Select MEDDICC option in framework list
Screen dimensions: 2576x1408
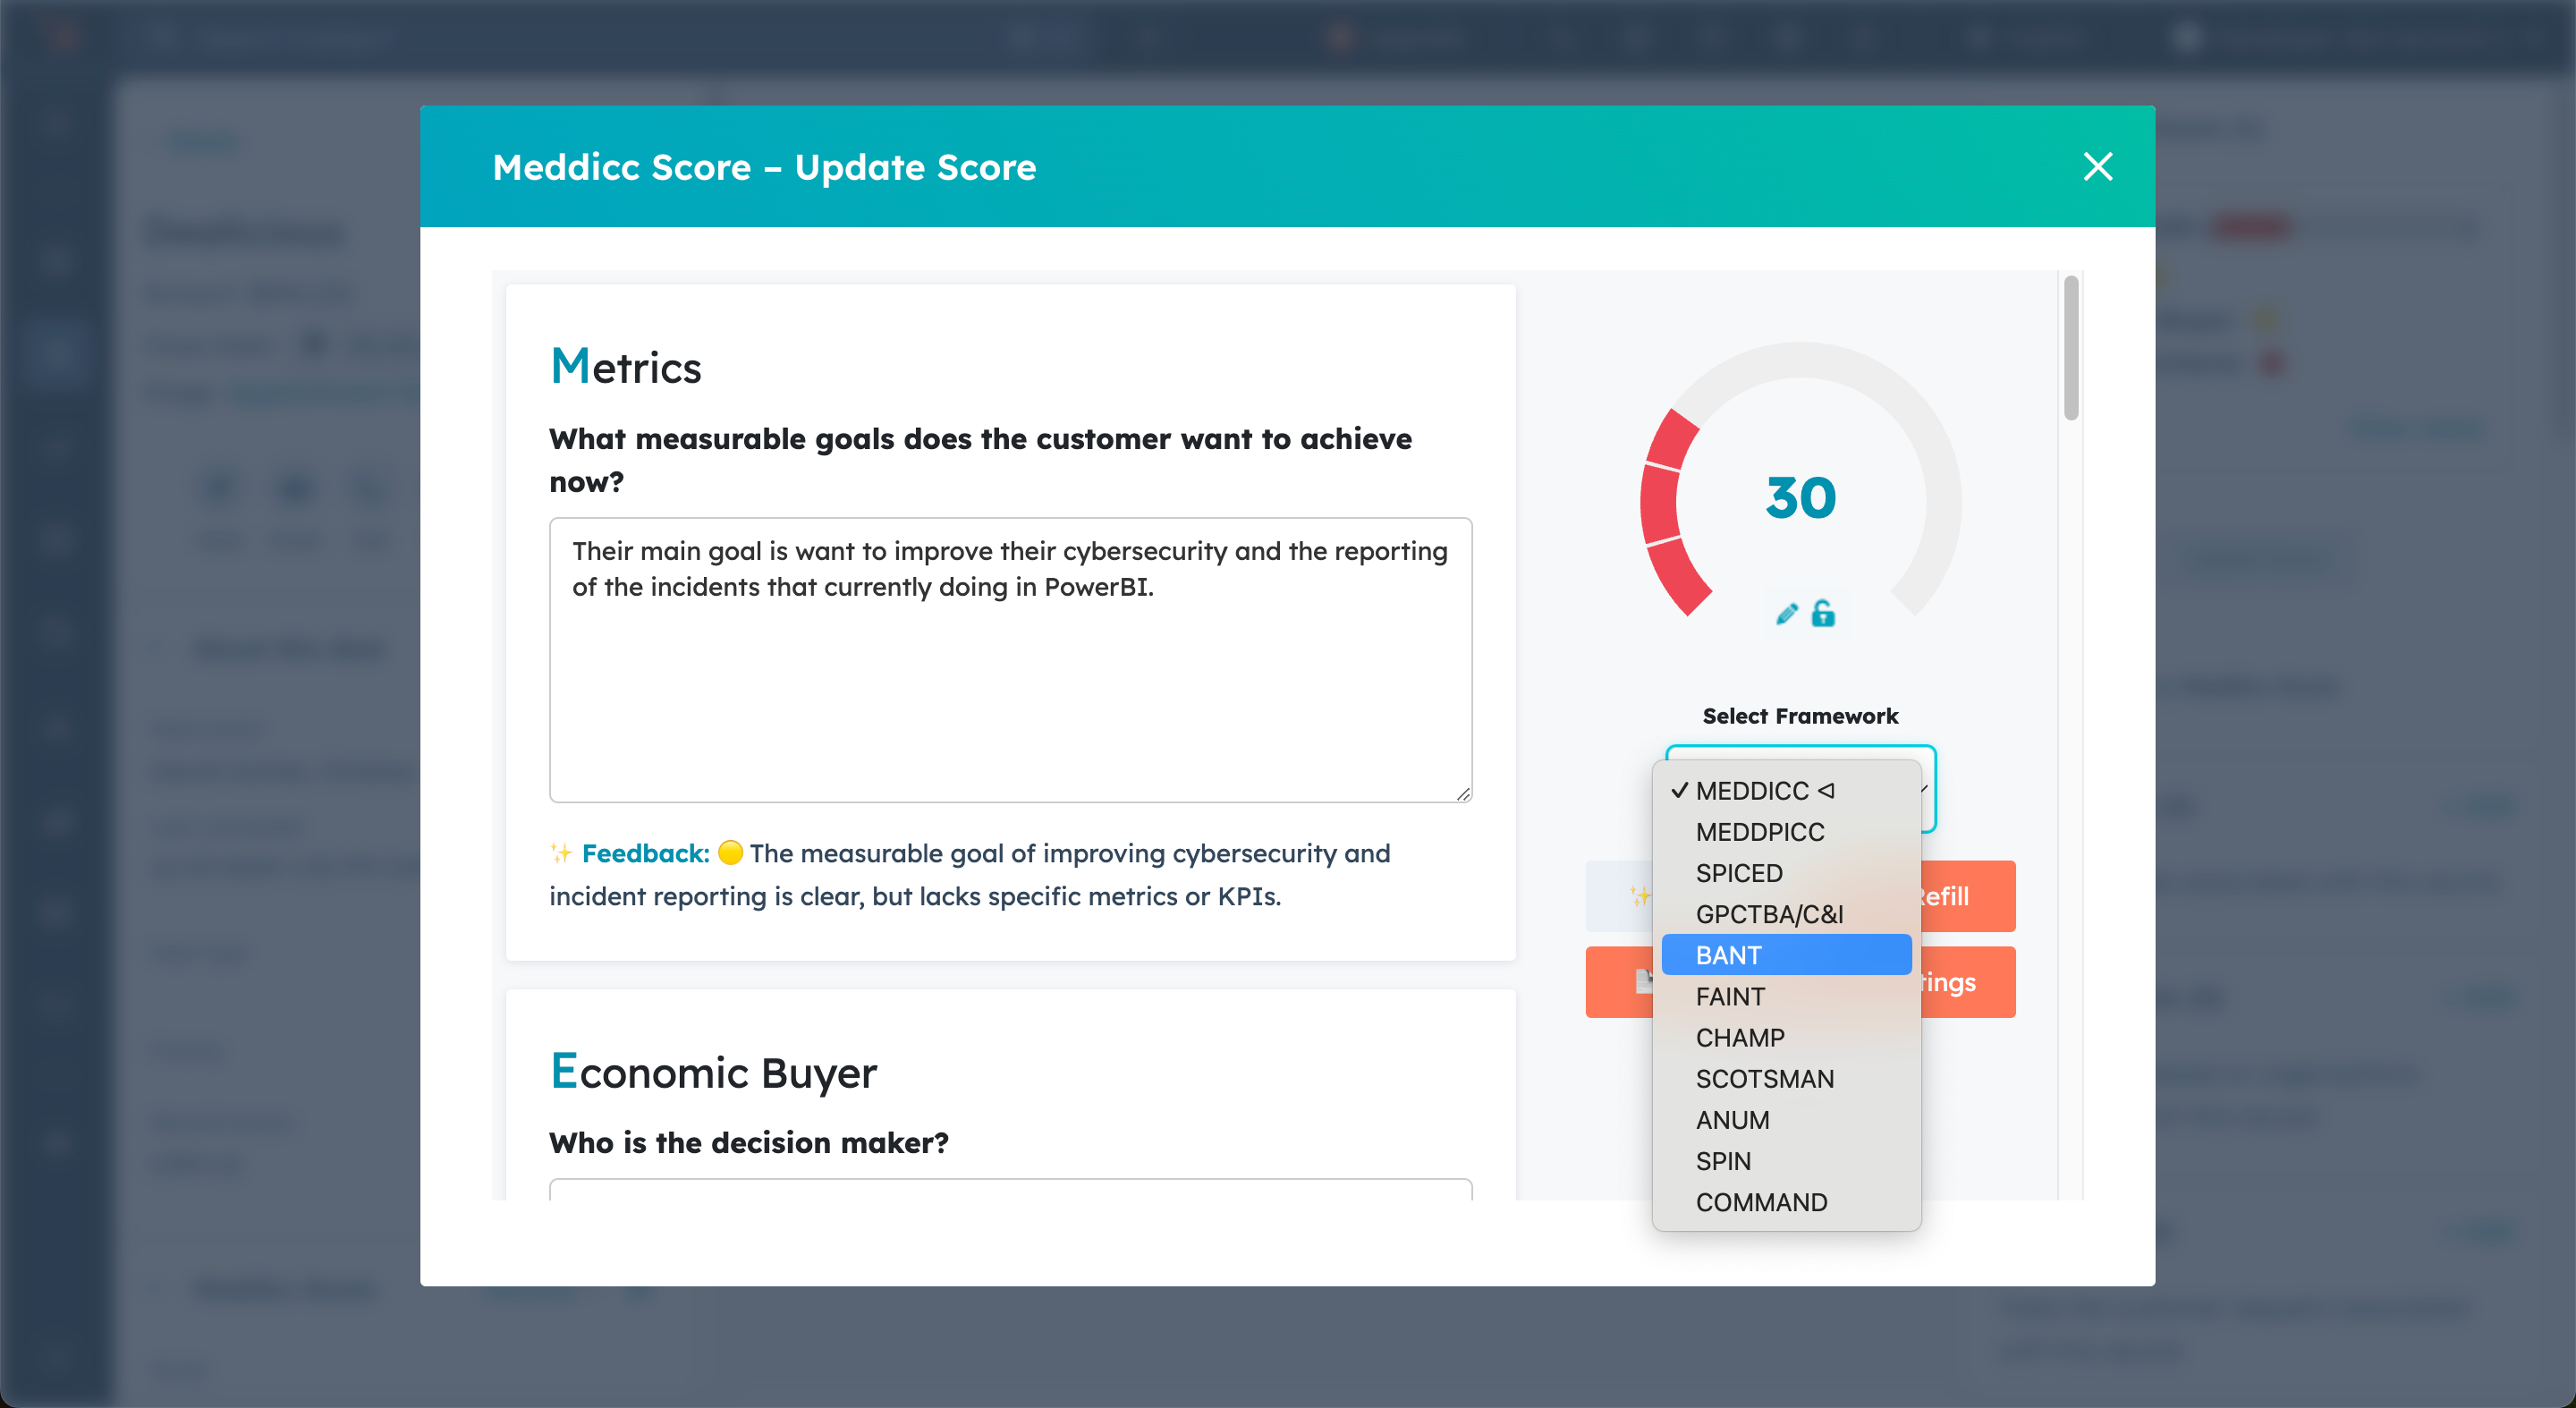1752,791
